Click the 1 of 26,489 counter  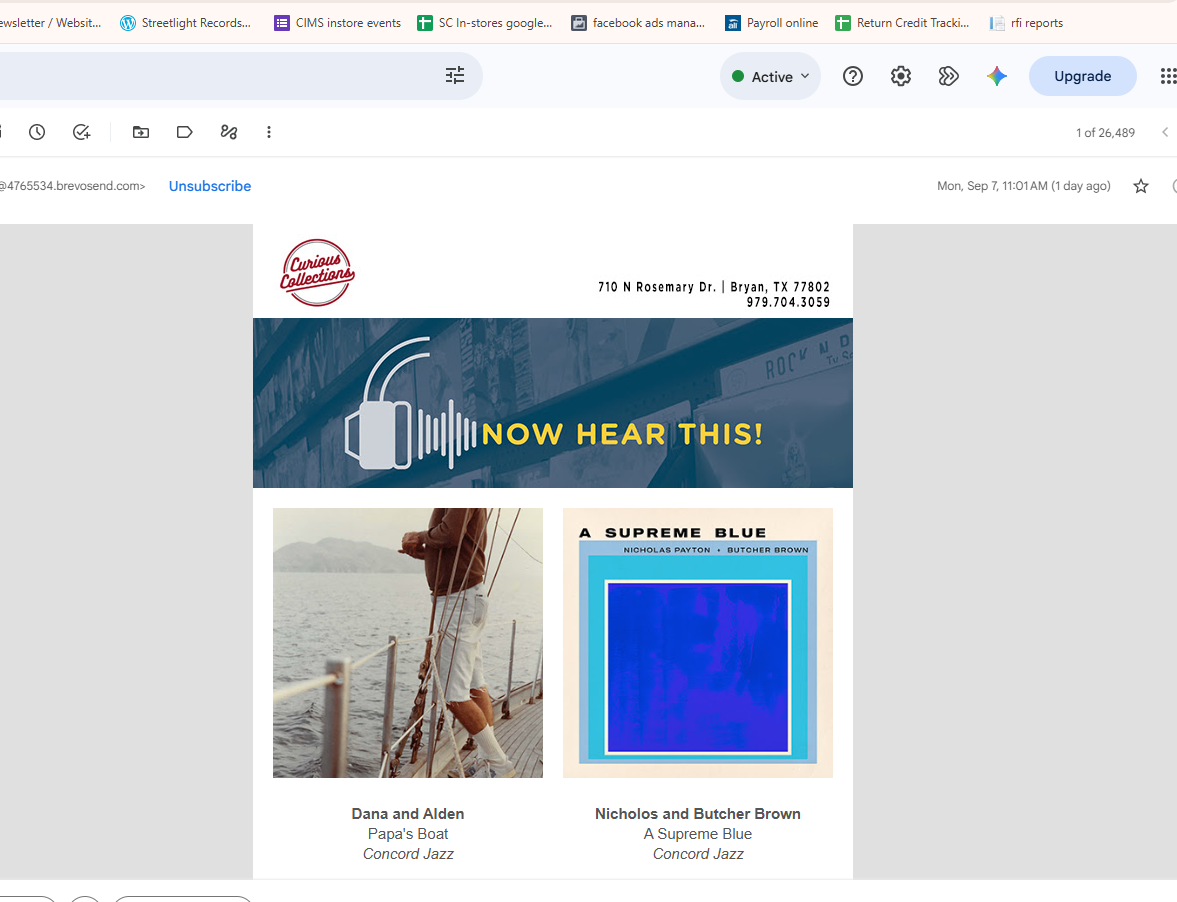click(x=1105, y=133)
